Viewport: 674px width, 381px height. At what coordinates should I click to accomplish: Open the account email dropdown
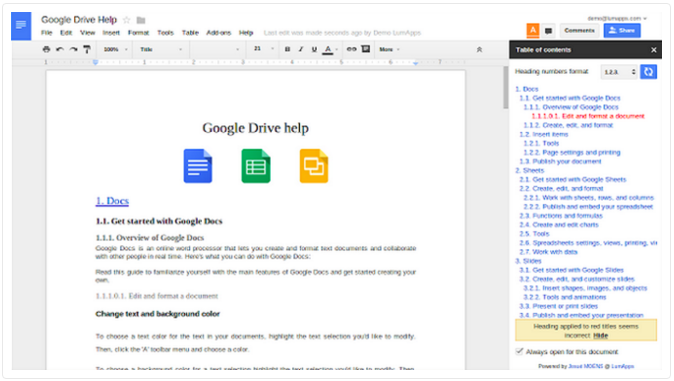pos(616,18)
